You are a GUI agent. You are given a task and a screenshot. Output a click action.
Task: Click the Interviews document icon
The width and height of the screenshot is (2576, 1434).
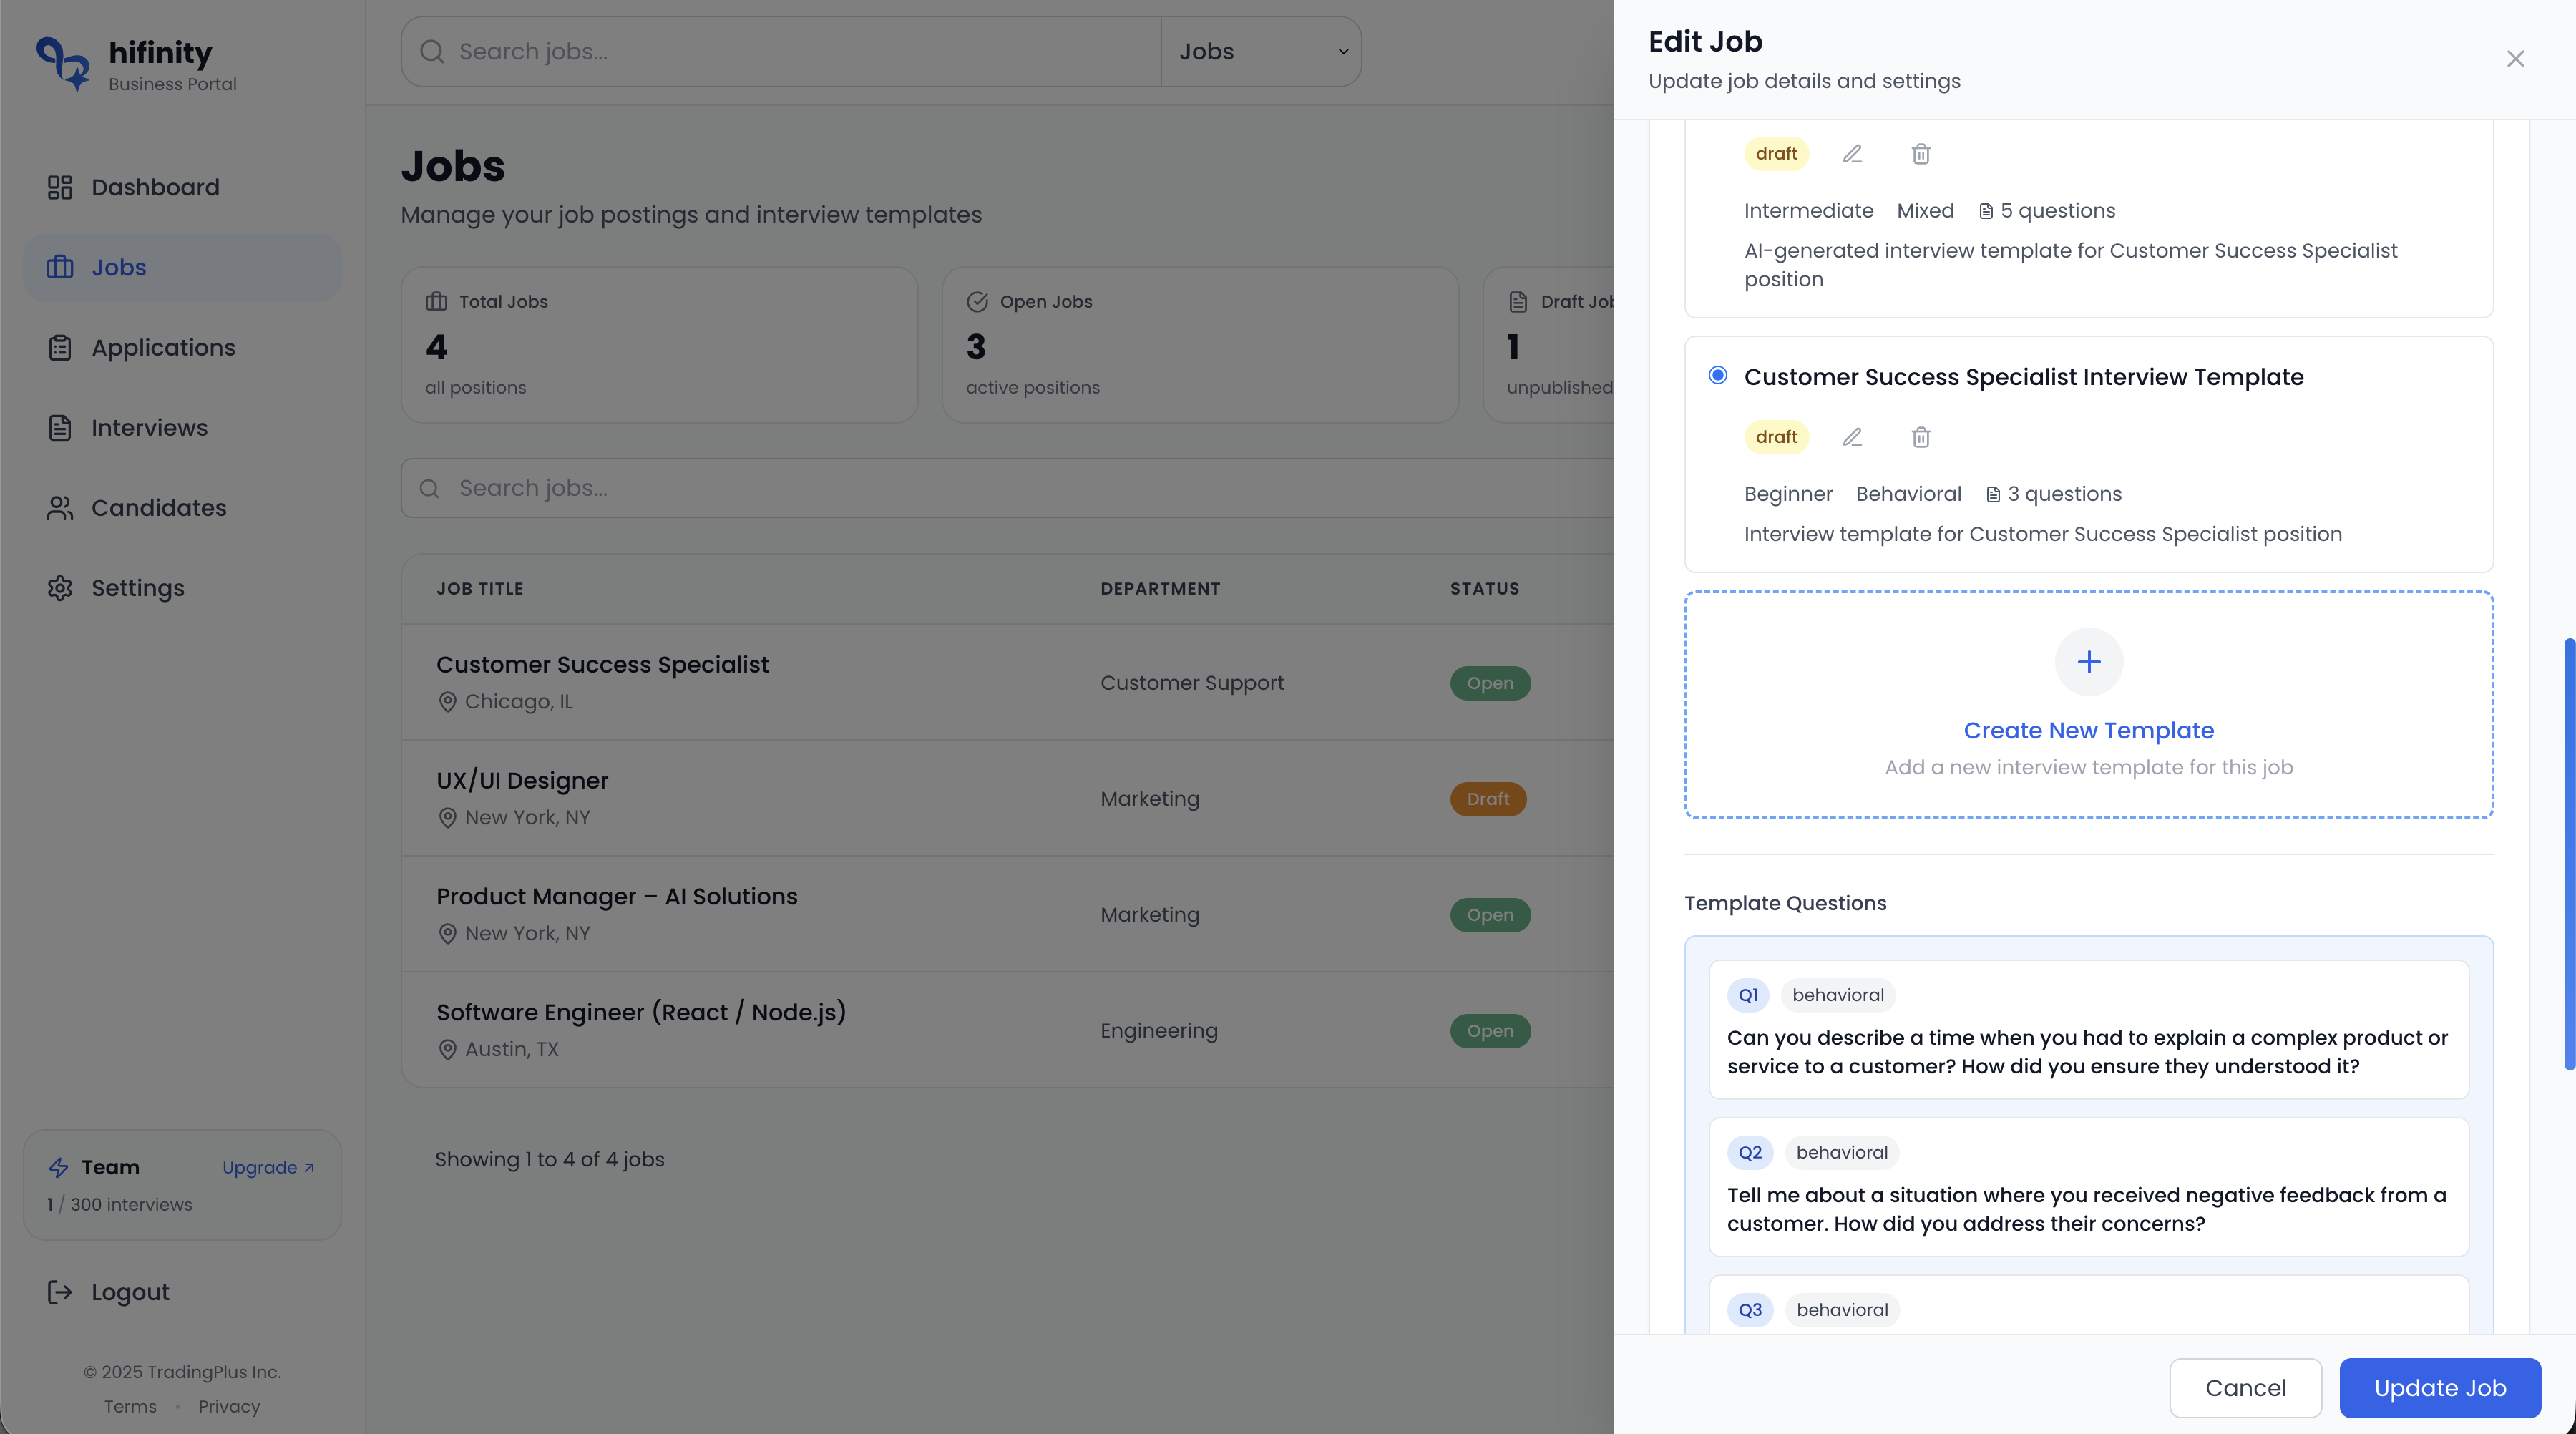(60, 427)
